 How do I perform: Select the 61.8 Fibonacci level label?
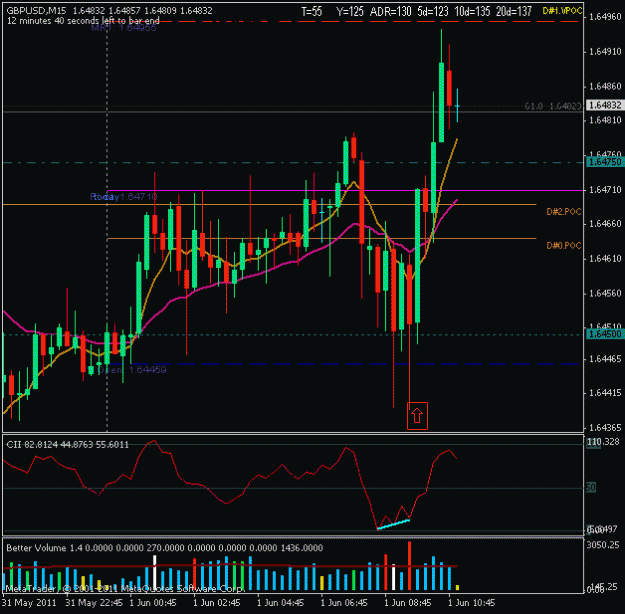point(553,106)
